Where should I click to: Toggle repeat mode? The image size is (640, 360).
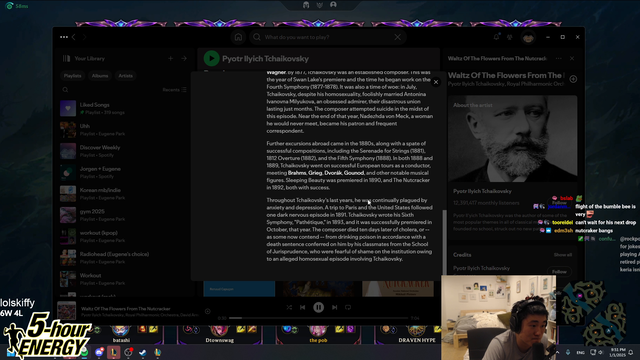(x=348, y=307)
